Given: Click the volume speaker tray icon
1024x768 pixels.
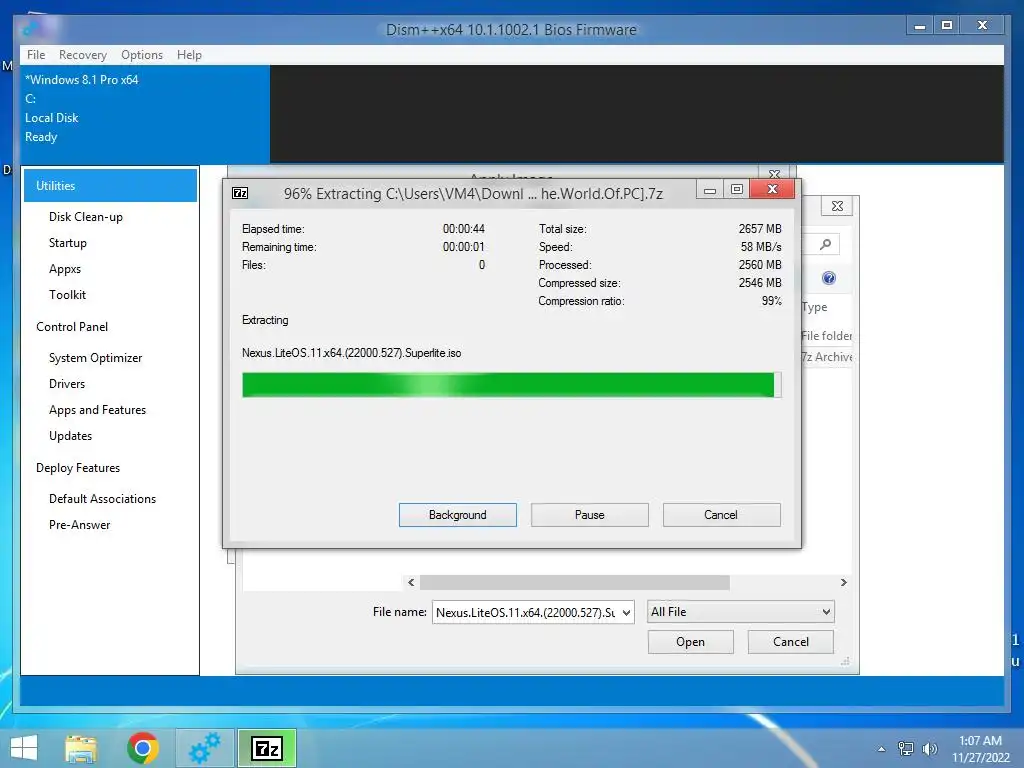Looking at the screenshot, I should 930,749.
